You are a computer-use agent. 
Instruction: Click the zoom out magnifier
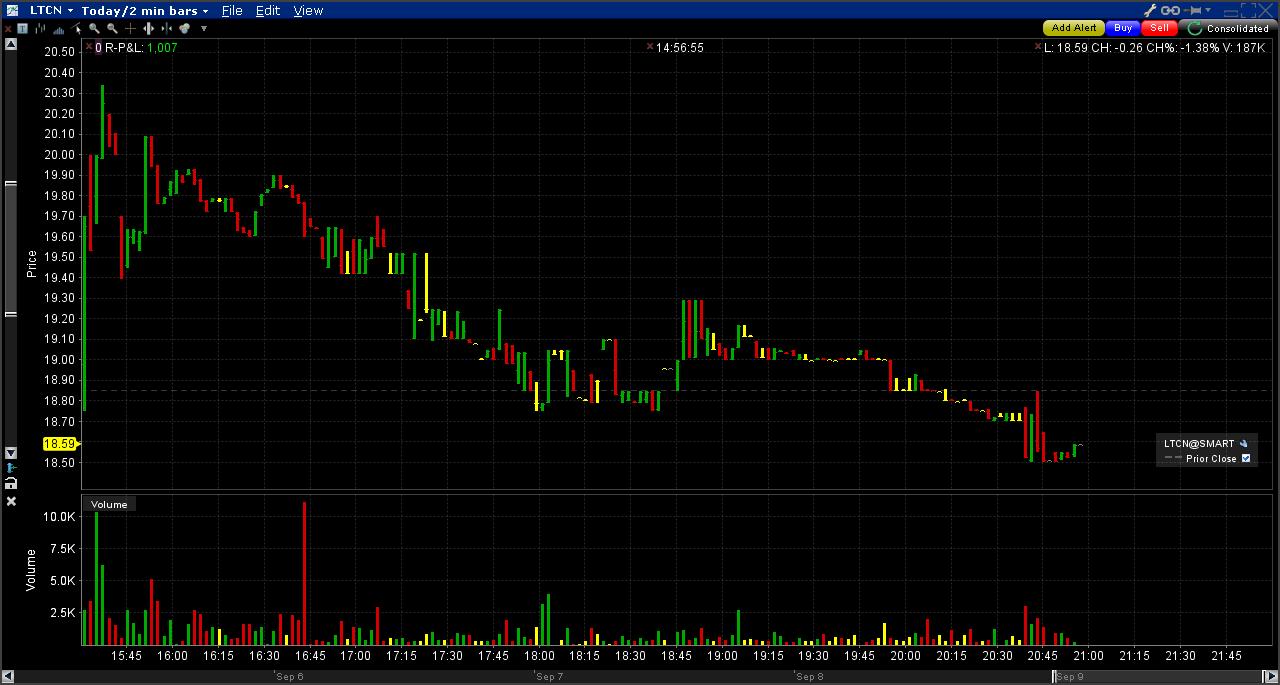(112, 28)
